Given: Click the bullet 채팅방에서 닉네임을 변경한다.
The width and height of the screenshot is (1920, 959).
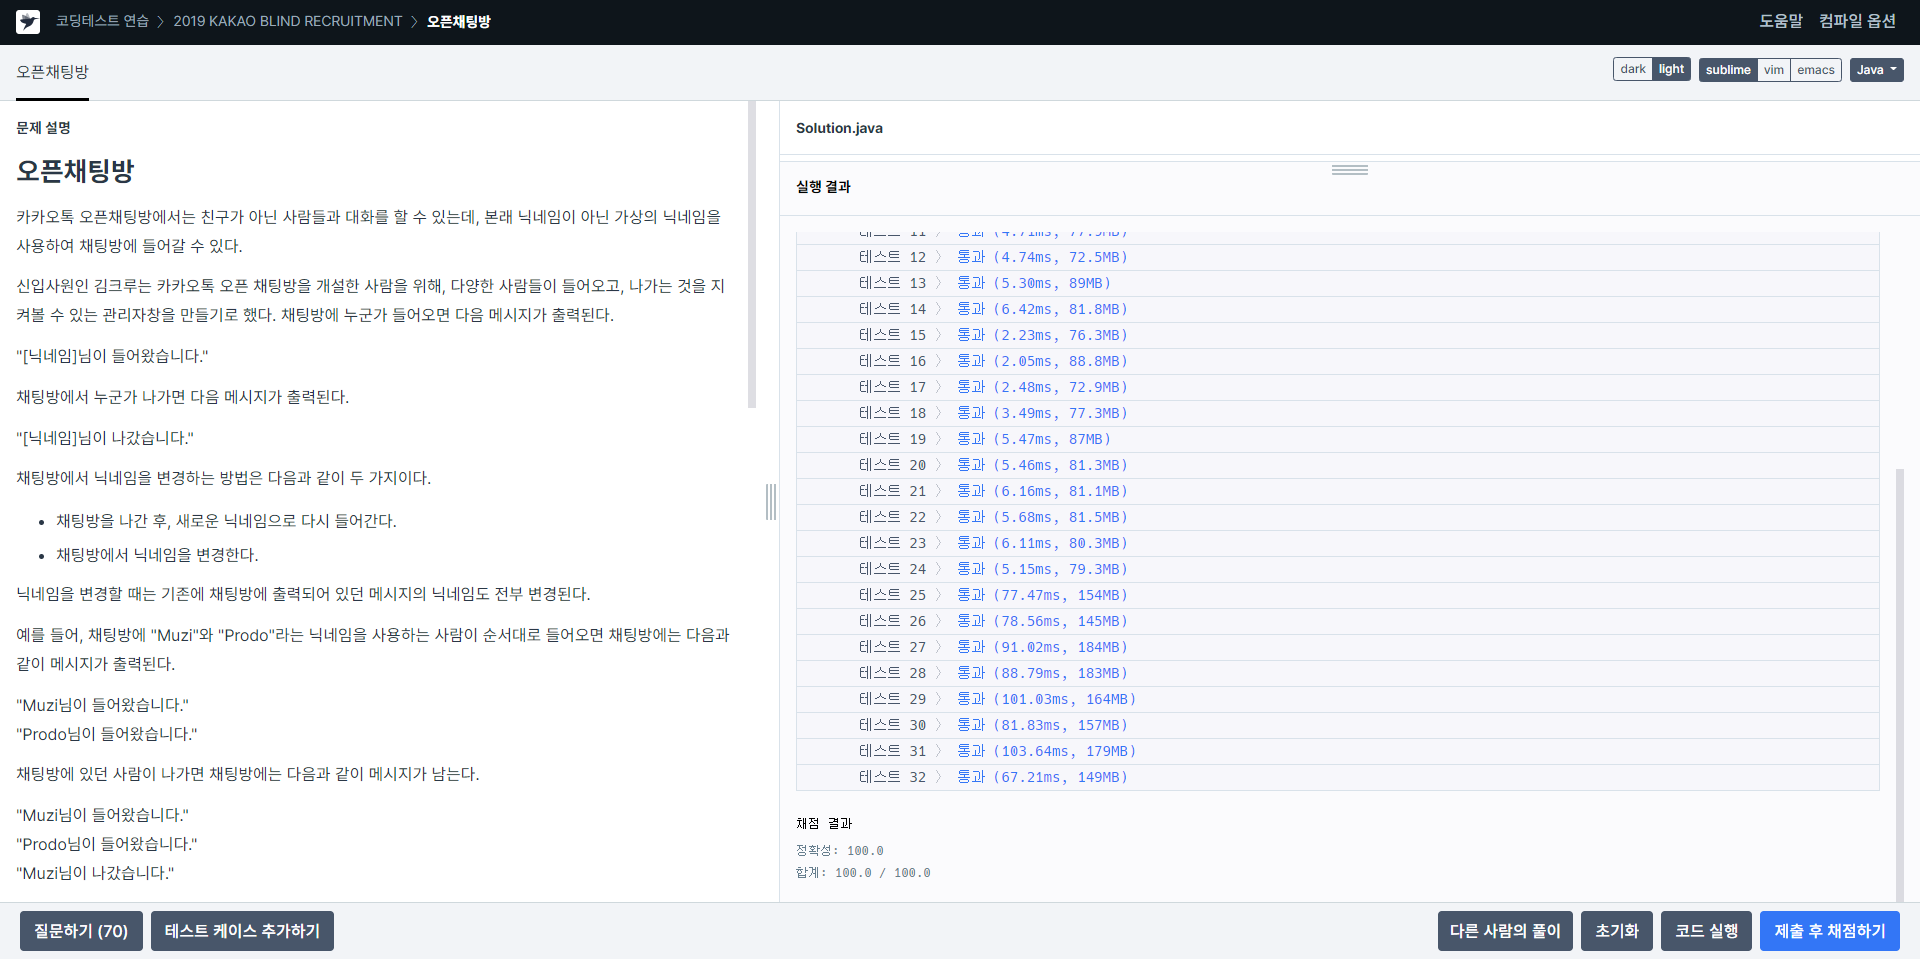Looking at the screenshot, I should [157, 555].
